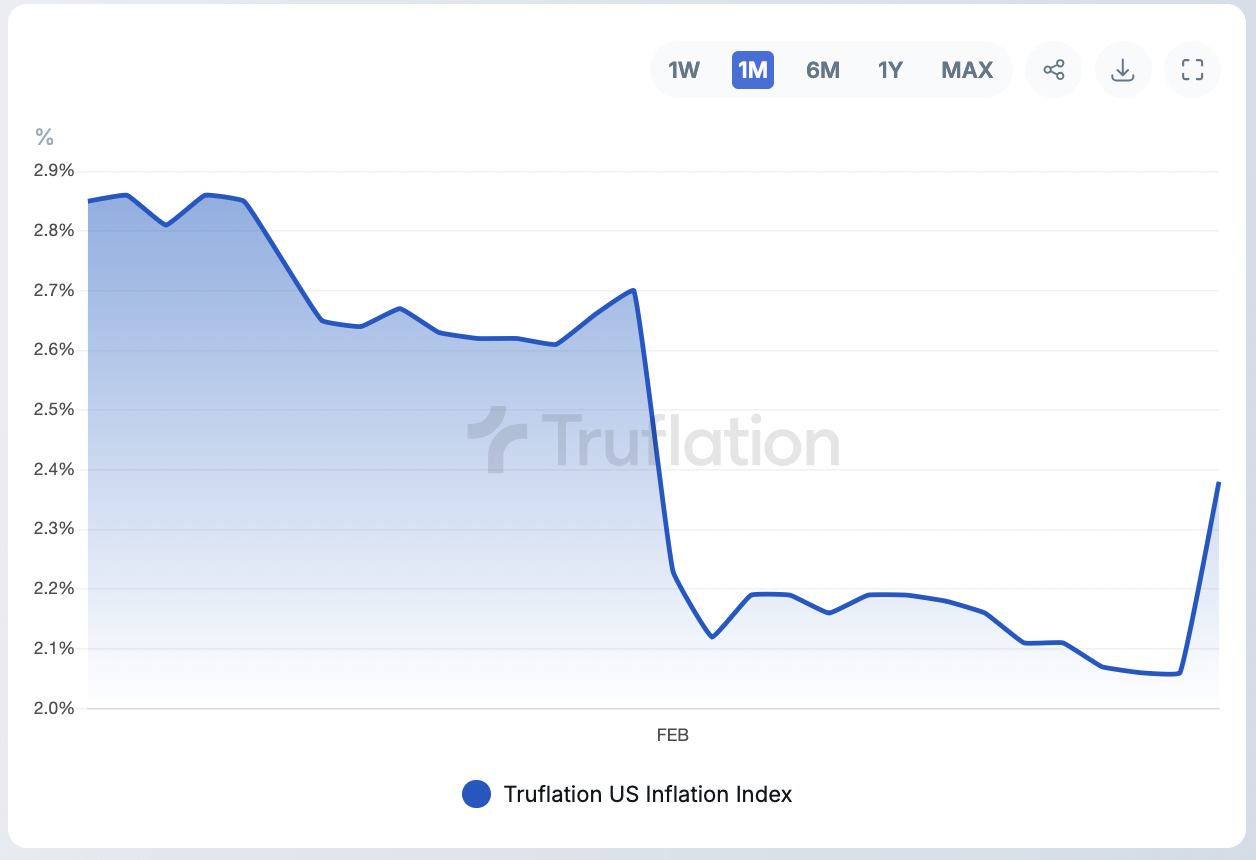Click the Truflation watermark text
This screenshot has height=860, width=1256.
tap(690, 441)
